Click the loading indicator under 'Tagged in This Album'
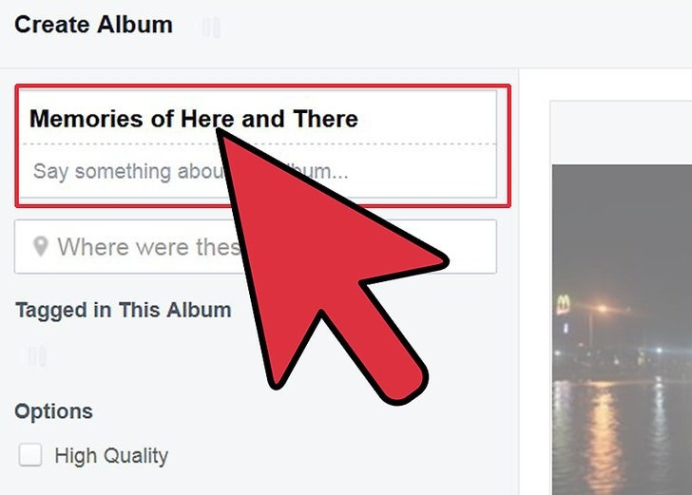The image size is (692, 495). [37, 356]
